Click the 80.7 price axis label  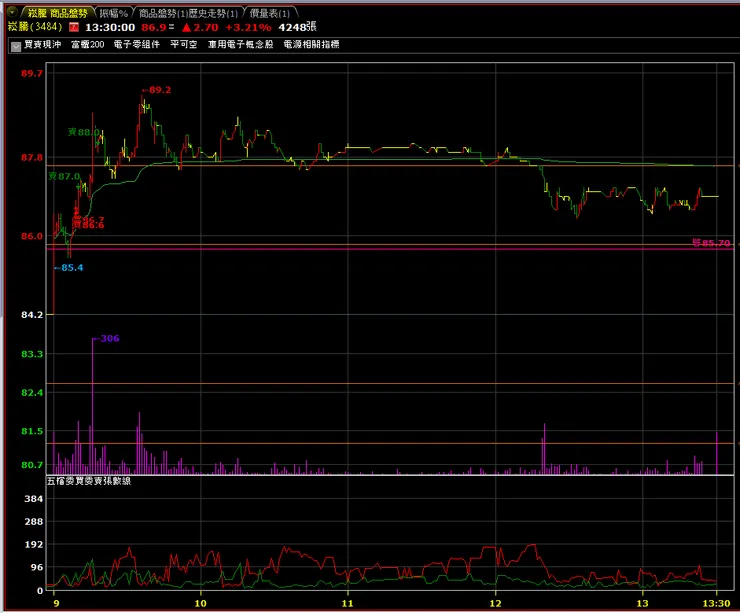tap(32, 465)
